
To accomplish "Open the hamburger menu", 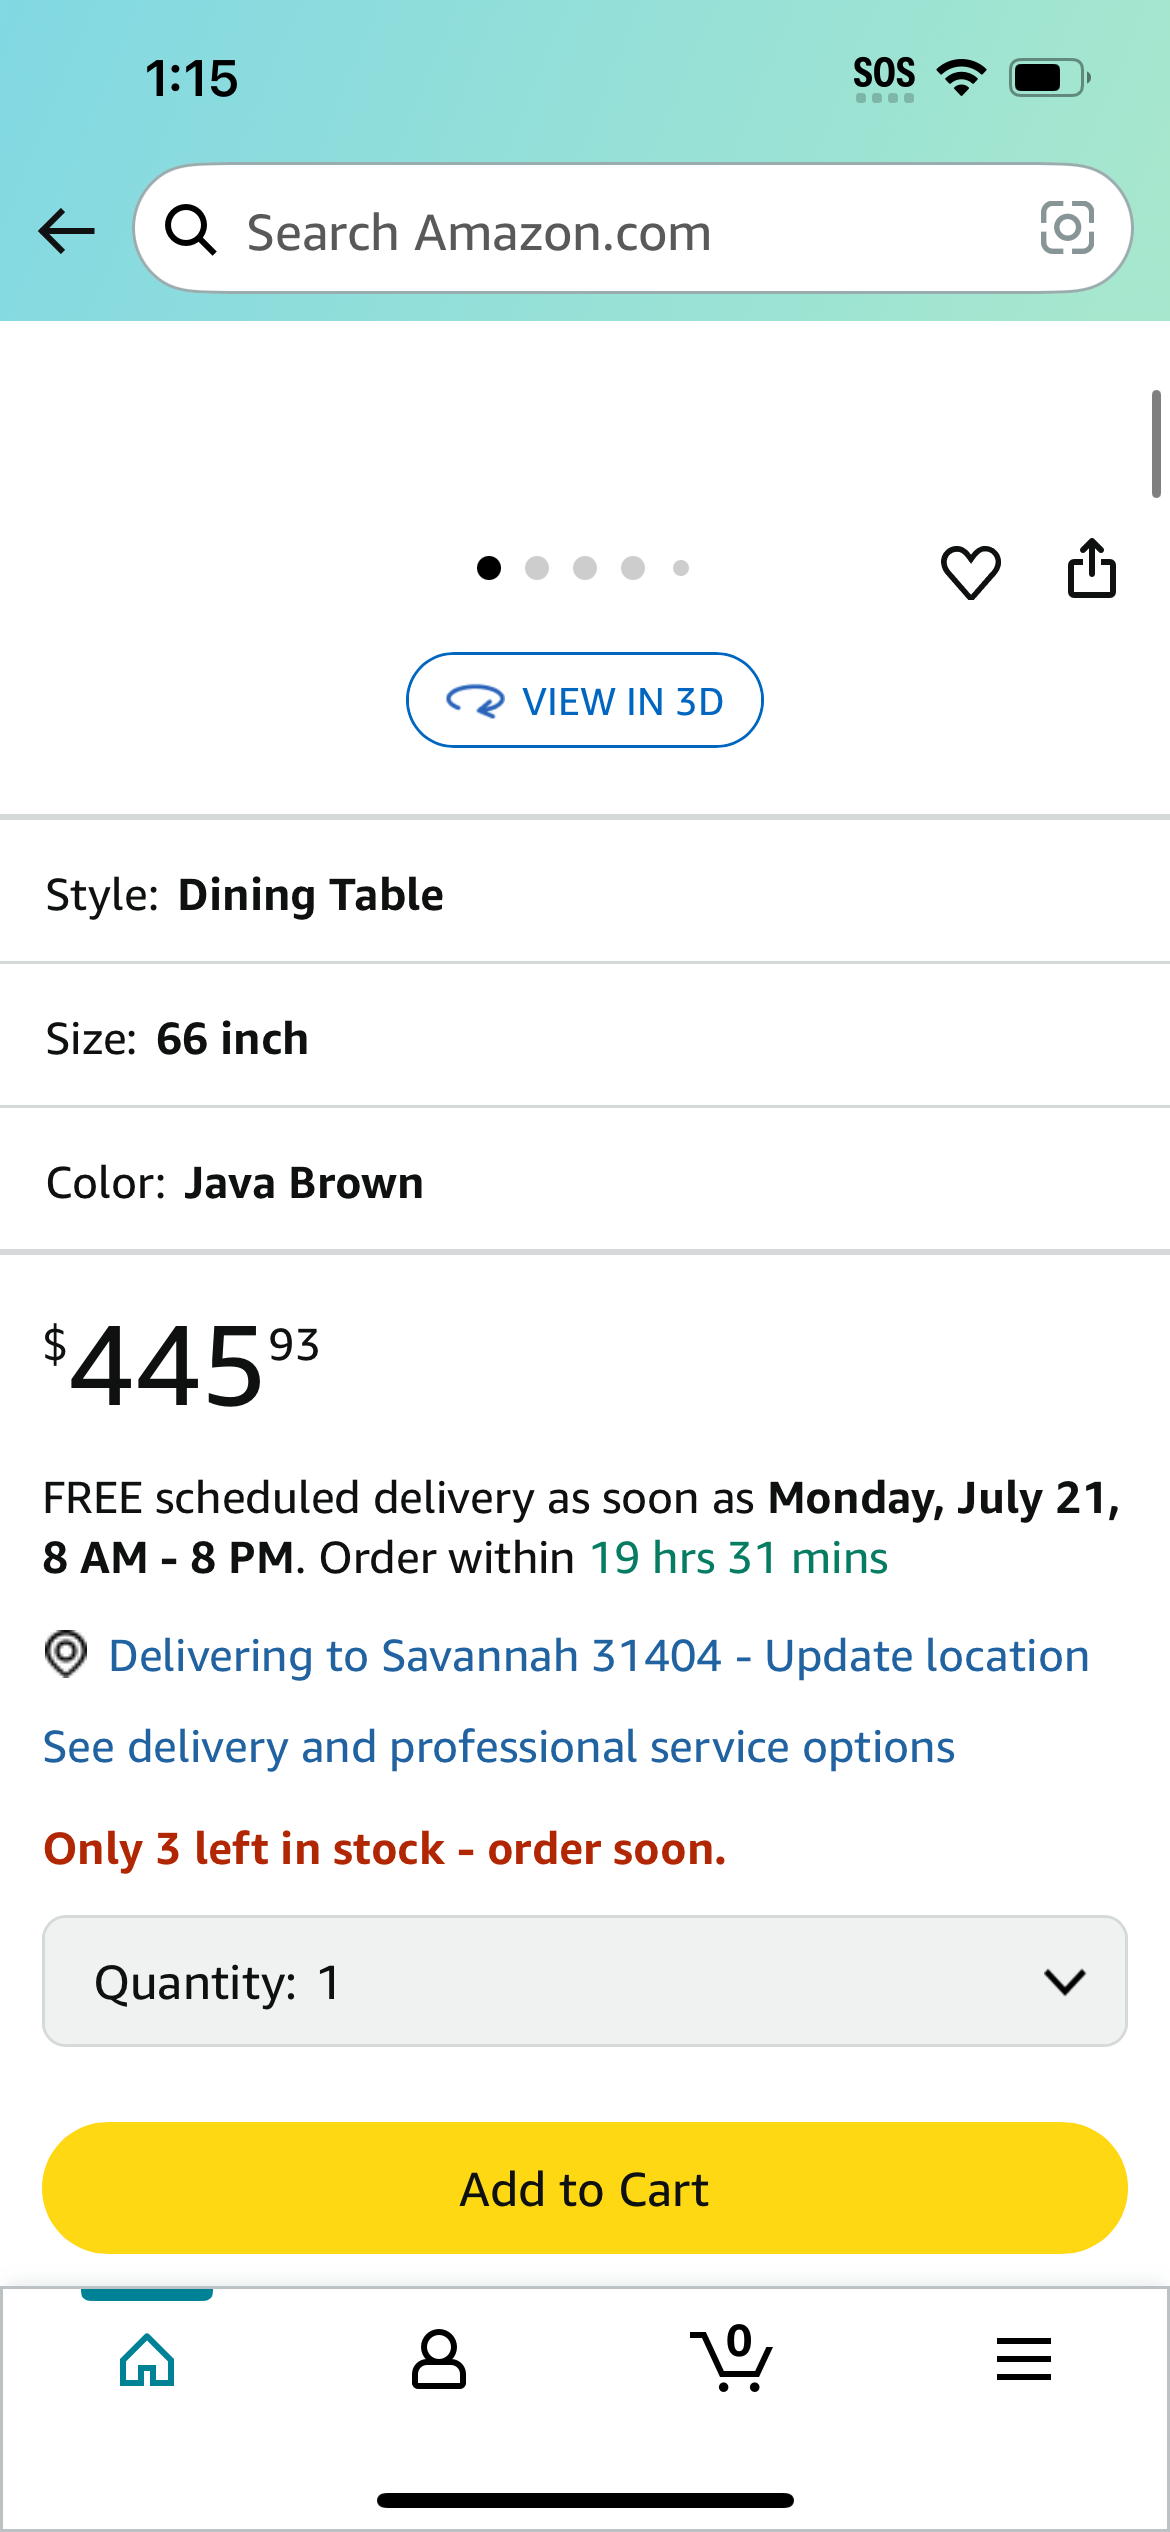I will [1024, 2359].
